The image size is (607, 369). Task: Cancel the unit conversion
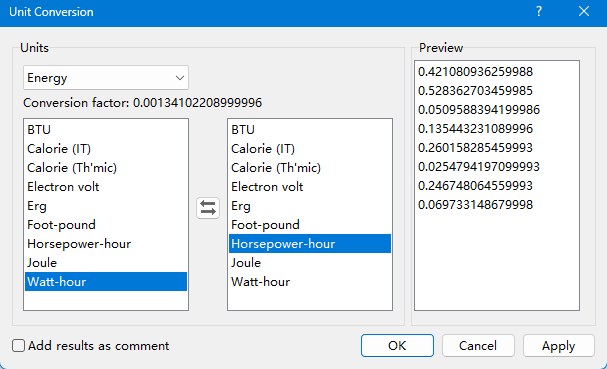click(x=478, y=345)
